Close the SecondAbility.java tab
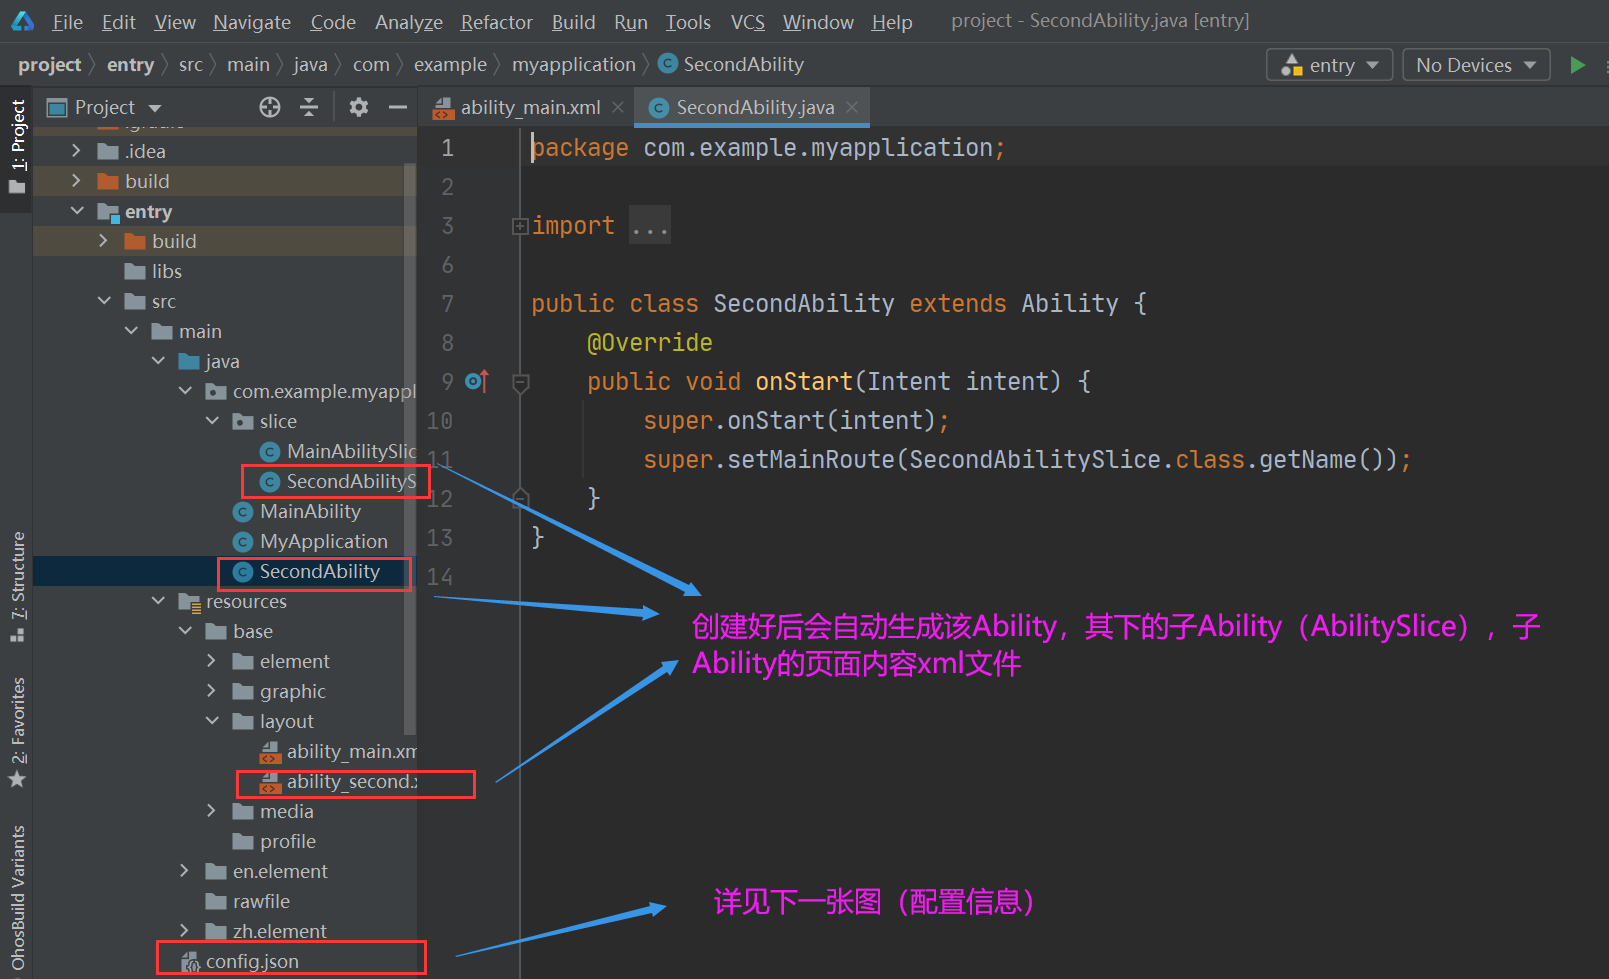Viewport: 1609px width, 979px height. pyautogui.click(x=852, y=107)
